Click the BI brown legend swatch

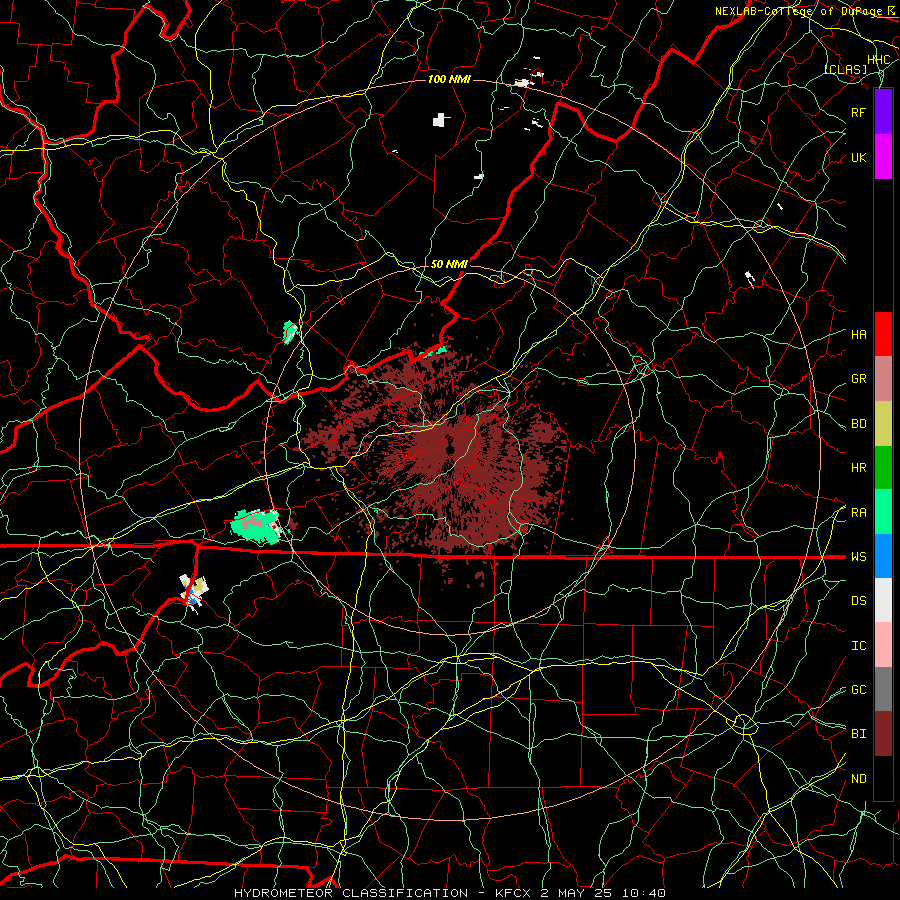tap(883, 734)
